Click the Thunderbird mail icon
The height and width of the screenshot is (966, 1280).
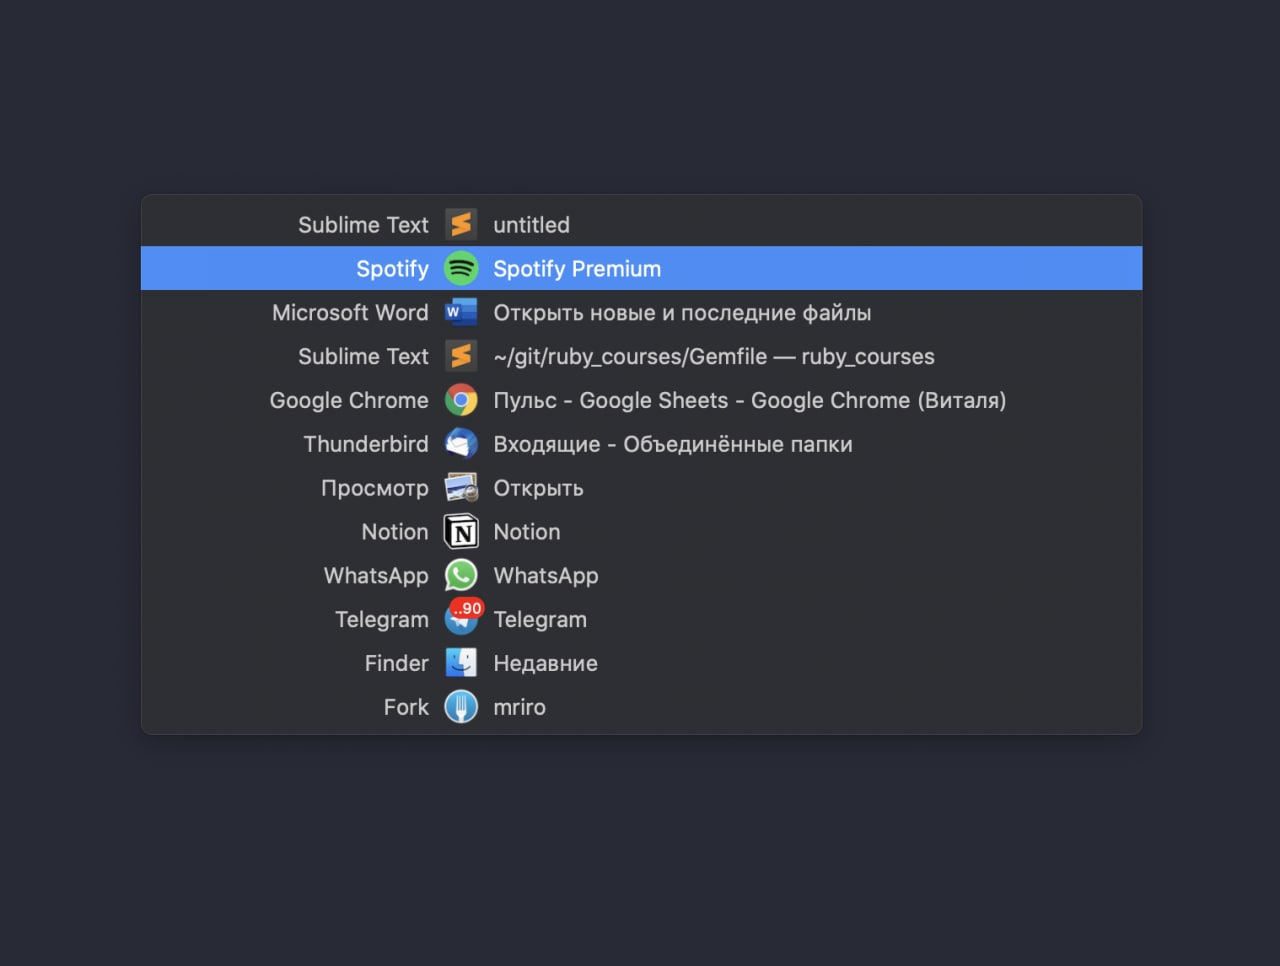tap(461, 444)
